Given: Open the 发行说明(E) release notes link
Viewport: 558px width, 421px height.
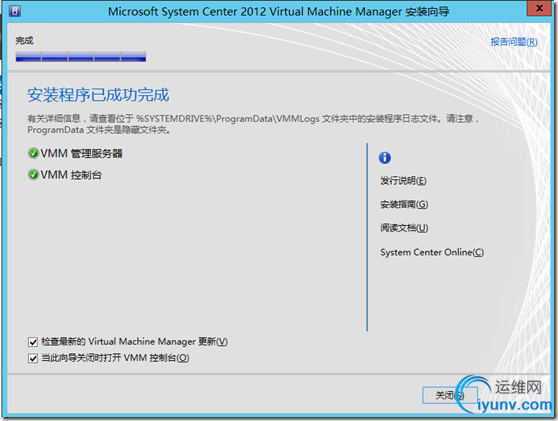Looking at the screenshot, I should tap(403, 181).
